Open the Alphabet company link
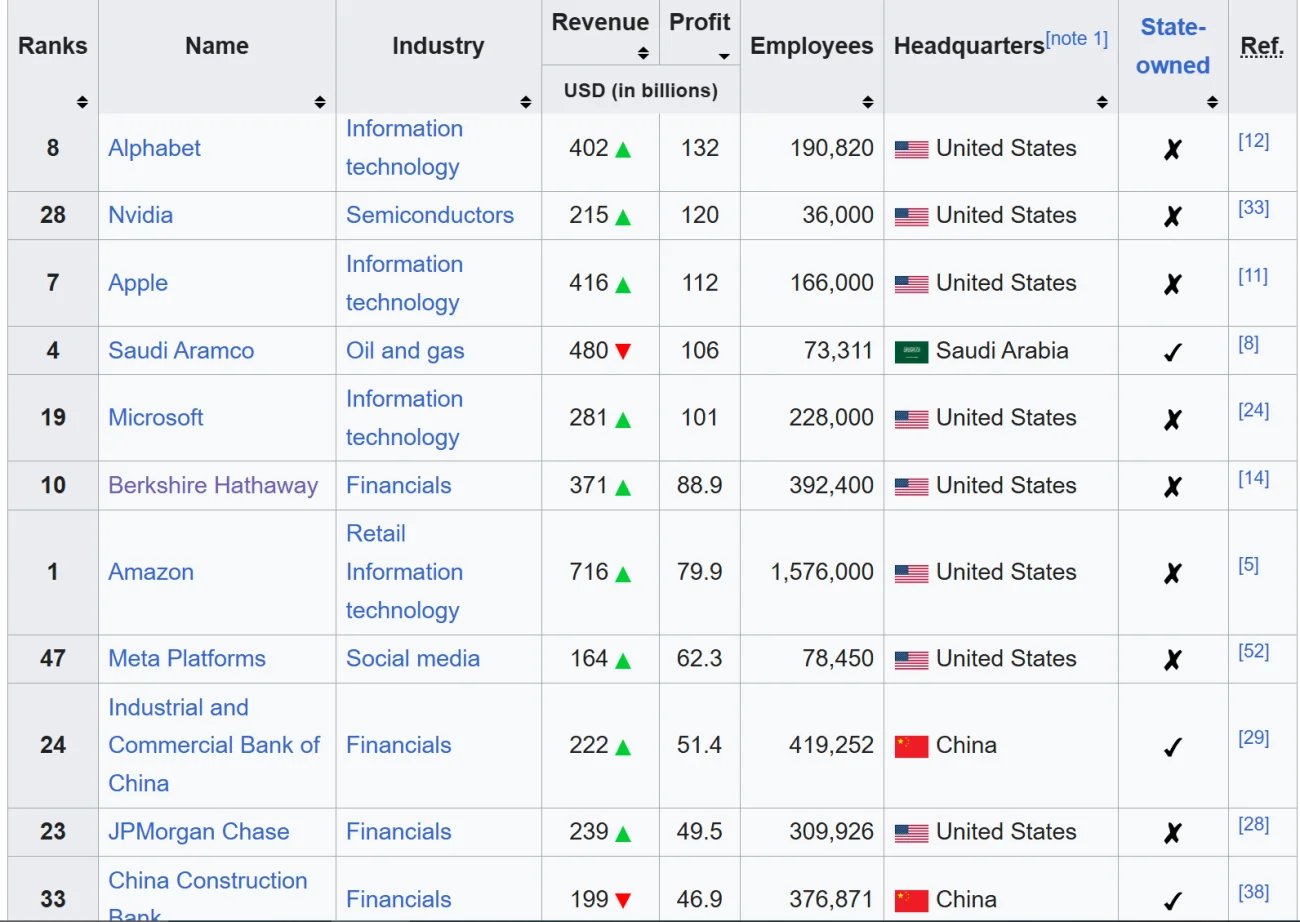1300x922 pixels. [x=154, y=148]
